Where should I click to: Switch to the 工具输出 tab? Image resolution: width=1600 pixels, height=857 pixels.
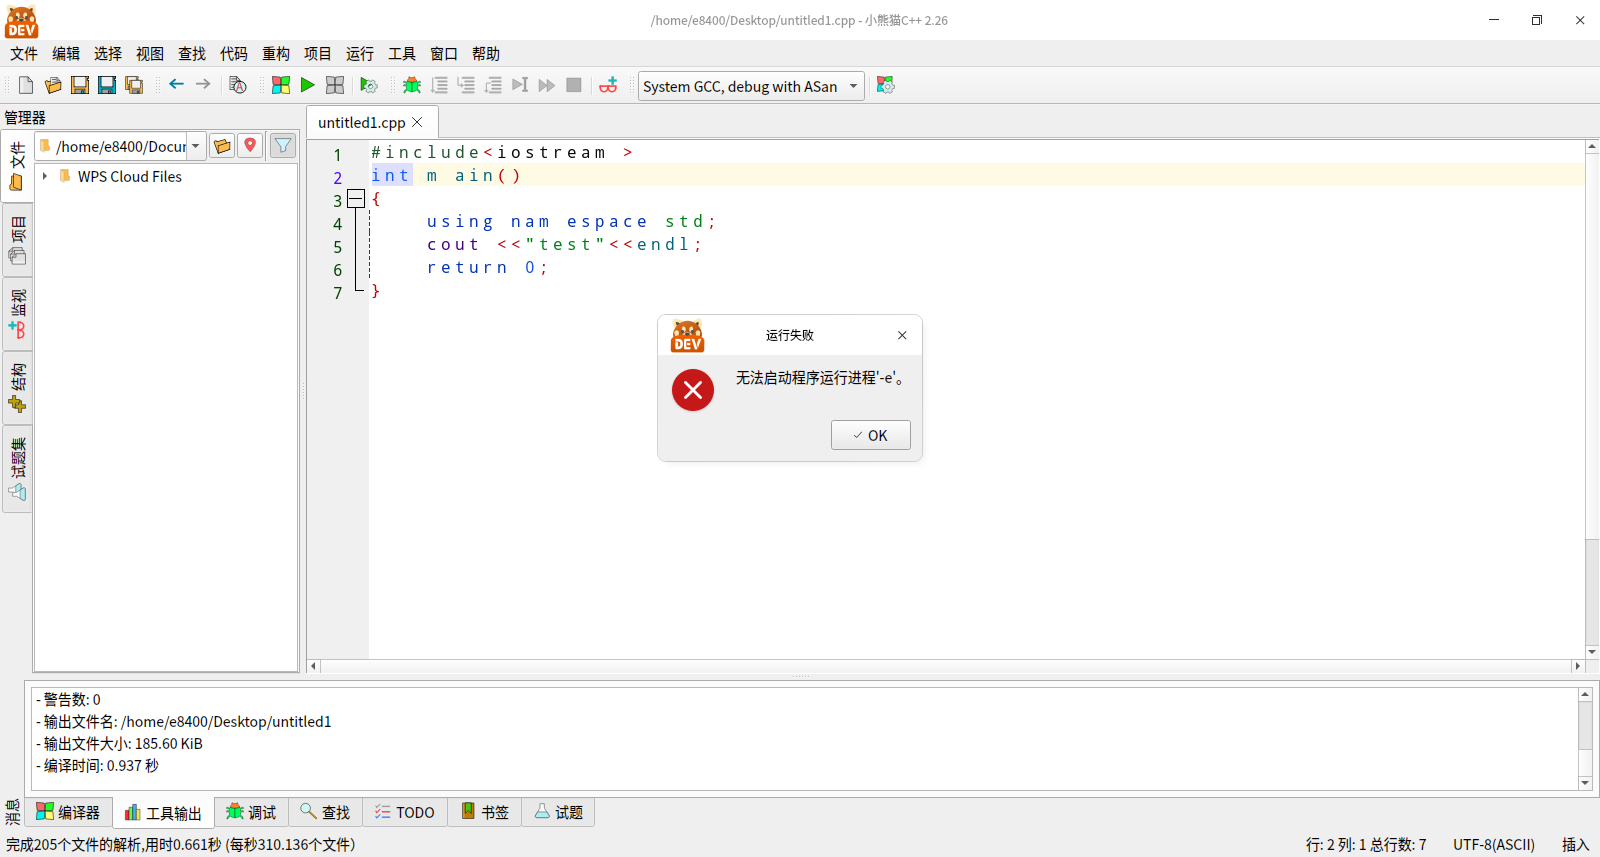point(163,813)
